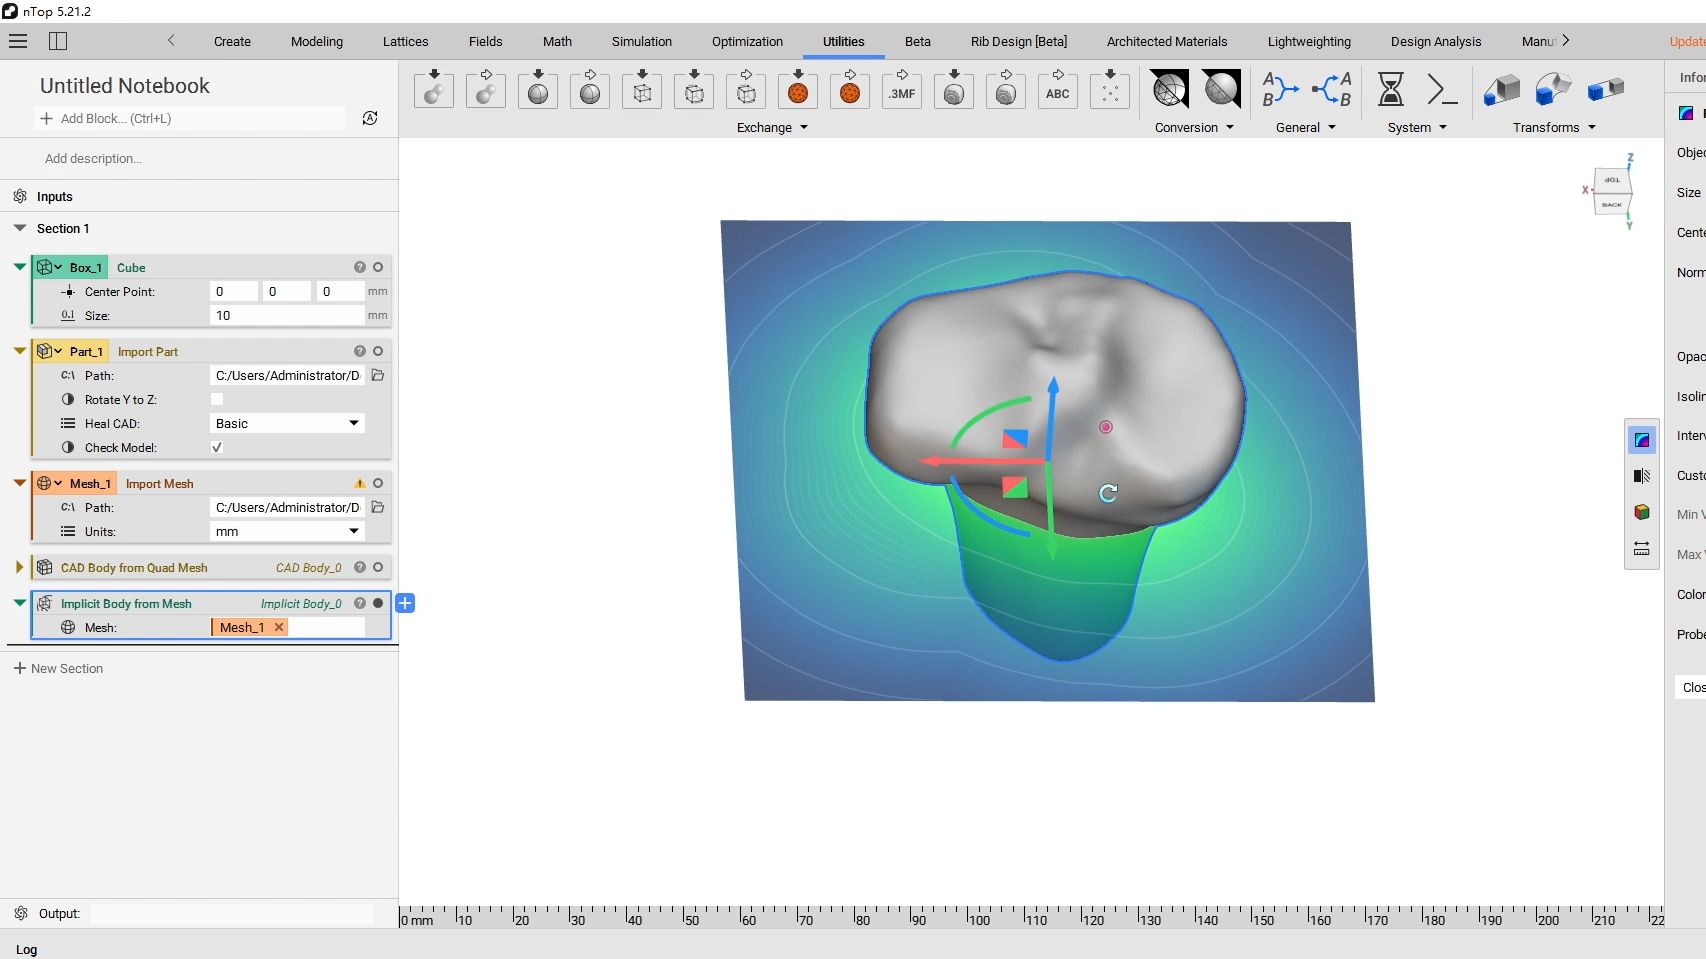Click the command prompt System icon
The width and height of the screenshot is (1706, 959).
point(1441,90)
